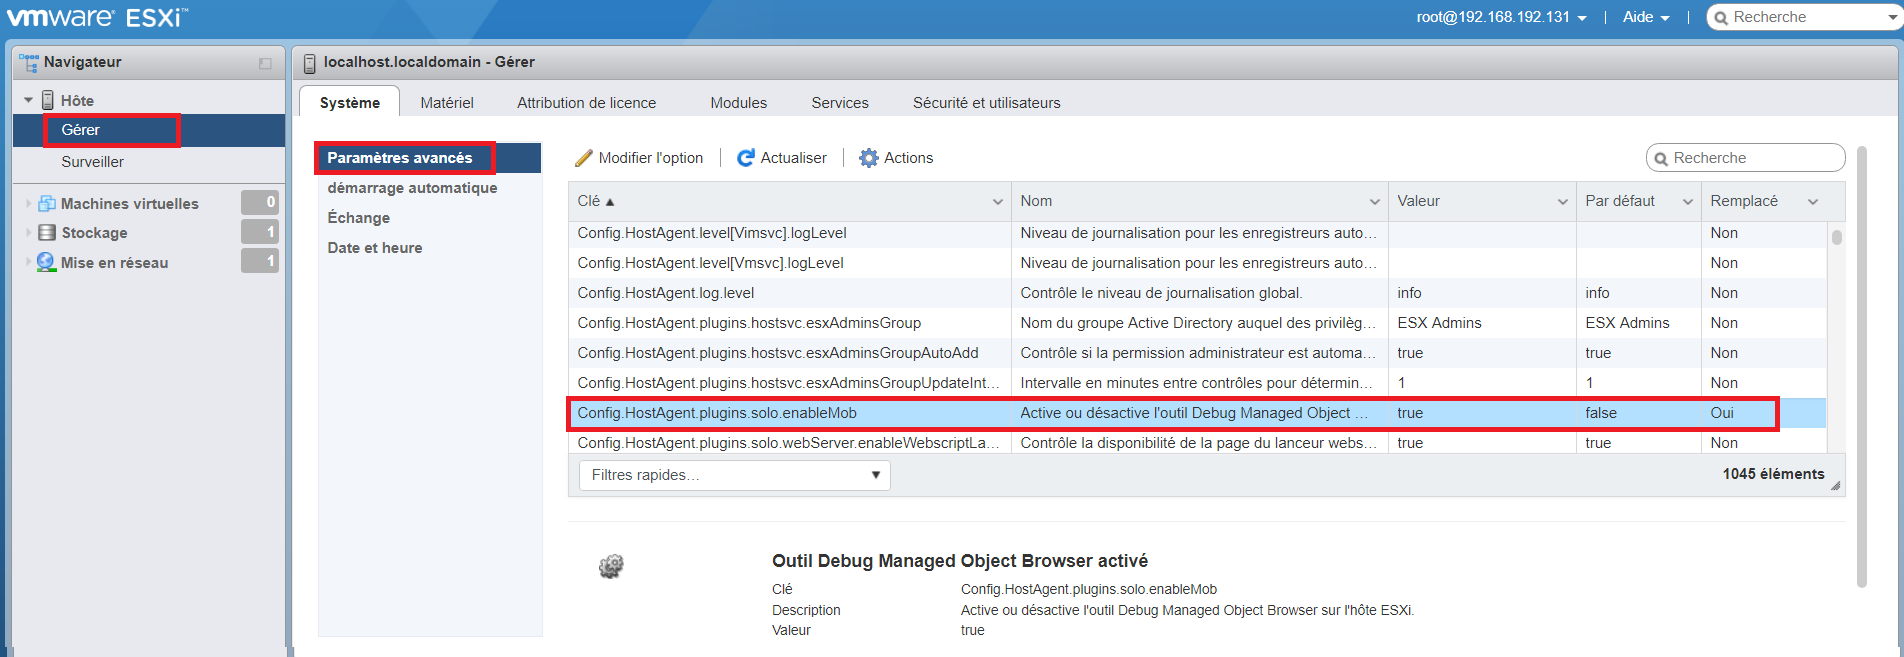Open the Attribution de licence tab

point(586,102)
